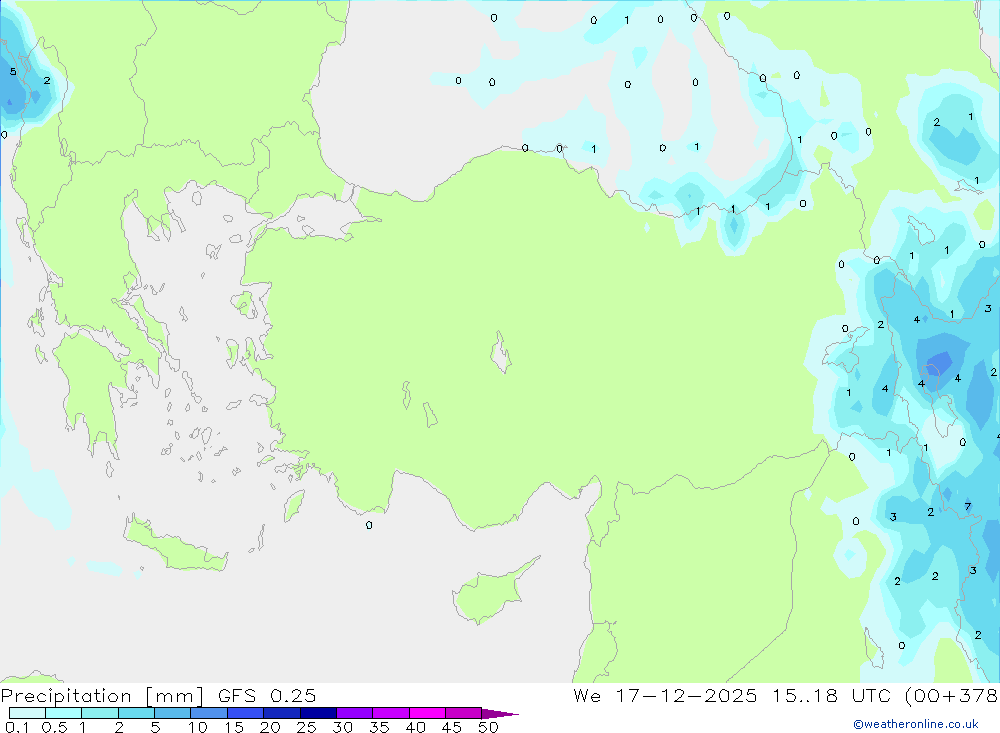Select the legend swatch between 5 and 10
This screenshot has width=1000, height=733.
[172, 713]
